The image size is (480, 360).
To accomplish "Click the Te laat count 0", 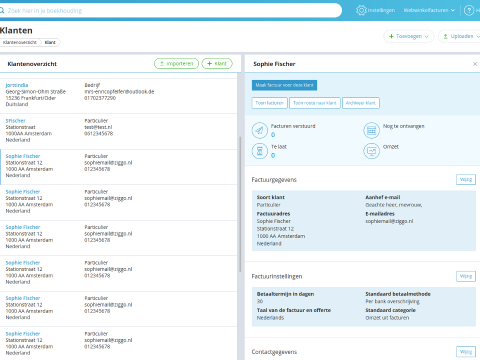I will (273, 155).
